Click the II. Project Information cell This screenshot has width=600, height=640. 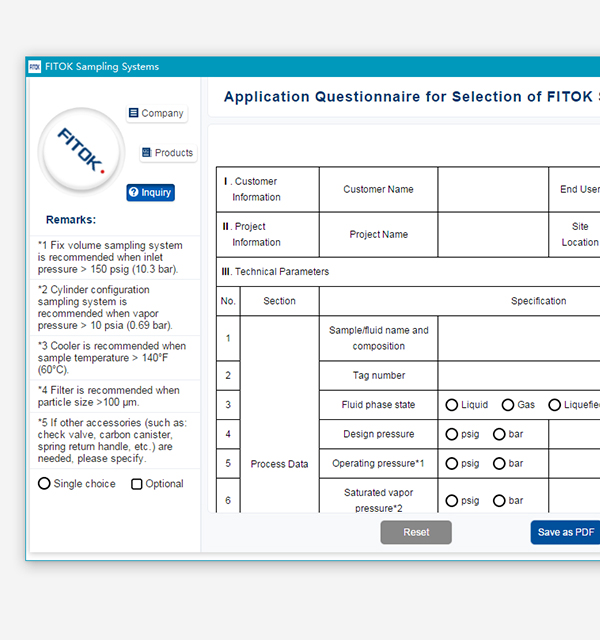coord(268,235)
